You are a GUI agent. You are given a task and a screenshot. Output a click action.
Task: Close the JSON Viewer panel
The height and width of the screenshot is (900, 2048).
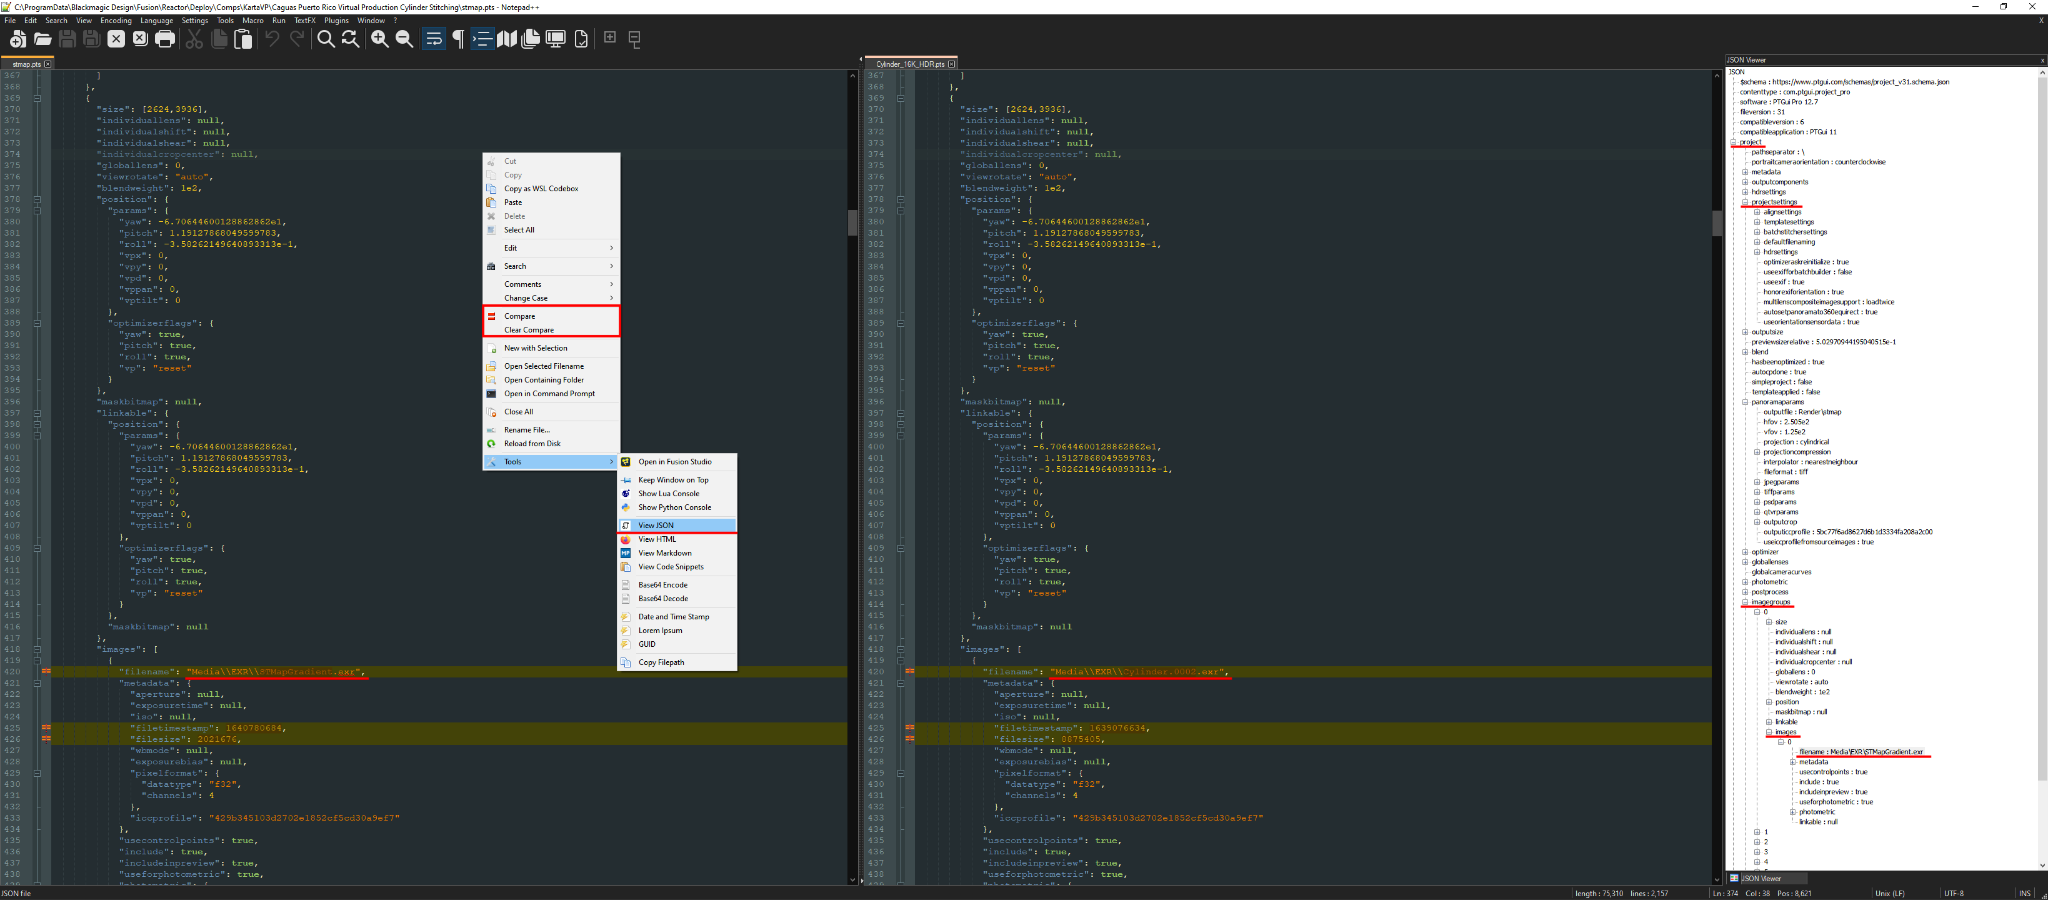(x=2043, y=60)
